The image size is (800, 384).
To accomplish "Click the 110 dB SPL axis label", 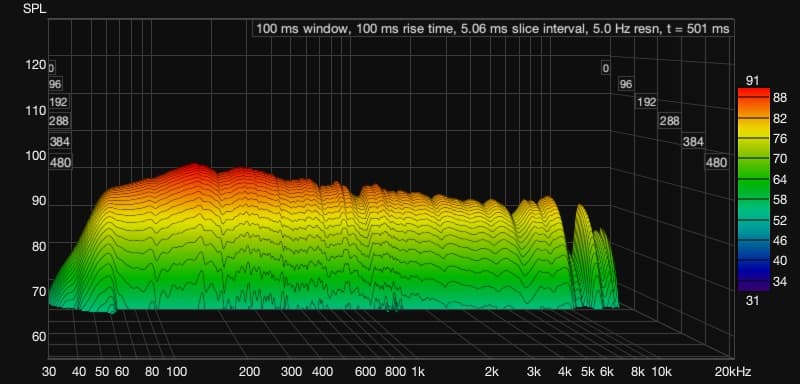I will click(x=35, y=110).
